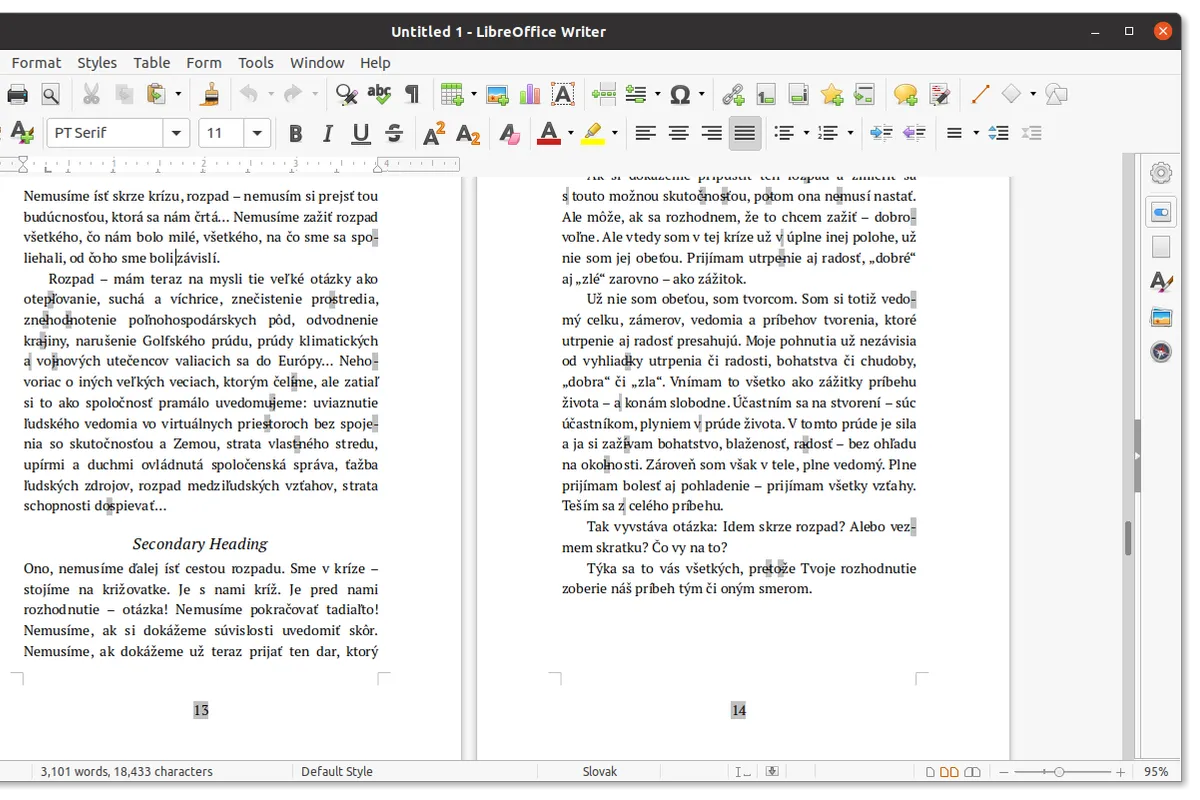Click the Subscript icon
Screen dimensions: 1200x800
(x=467, y=133)
